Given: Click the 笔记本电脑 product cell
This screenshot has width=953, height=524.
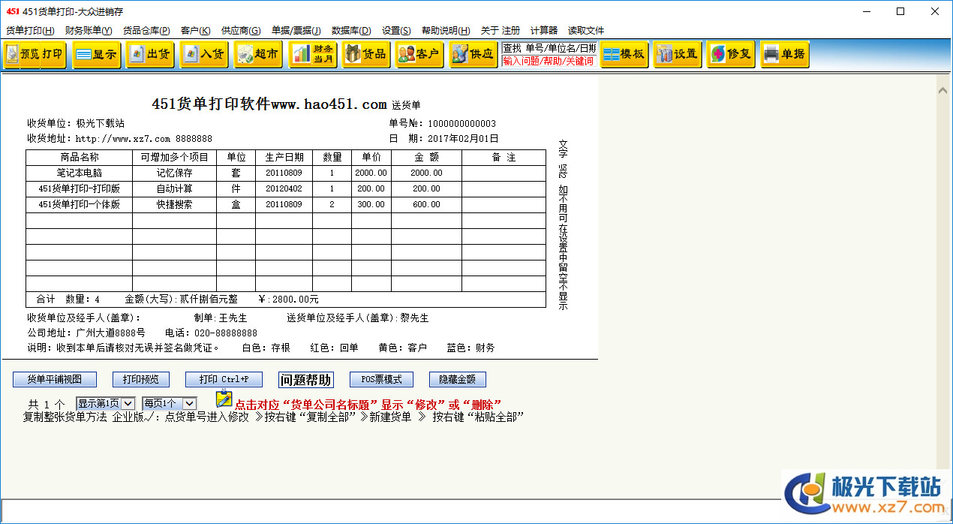Looking at the screenshot, I should tap(79, 173).
